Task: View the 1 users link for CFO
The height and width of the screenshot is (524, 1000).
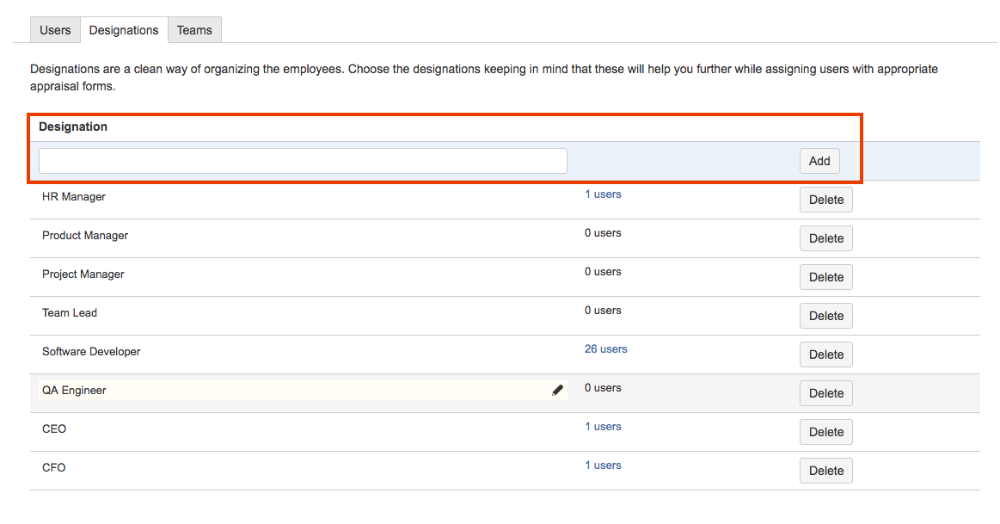Action: [603, 465]
